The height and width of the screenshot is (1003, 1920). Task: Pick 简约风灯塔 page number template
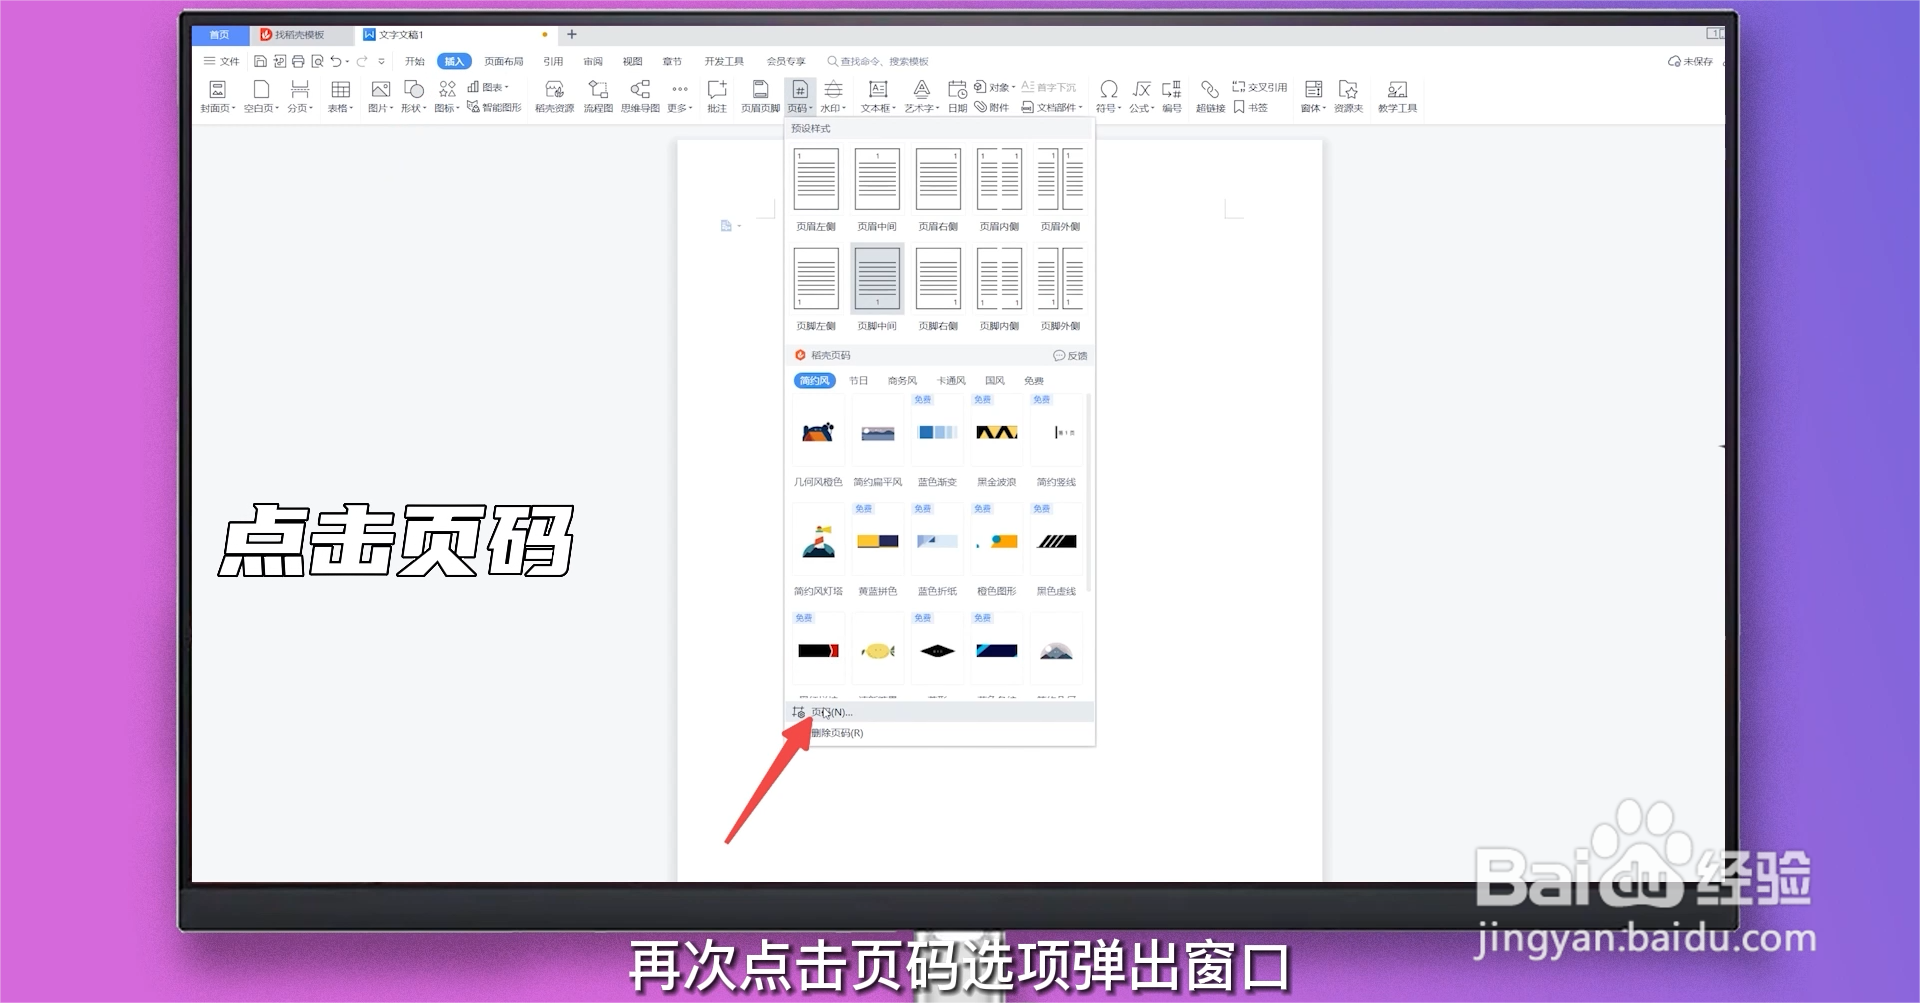[818, 550]
